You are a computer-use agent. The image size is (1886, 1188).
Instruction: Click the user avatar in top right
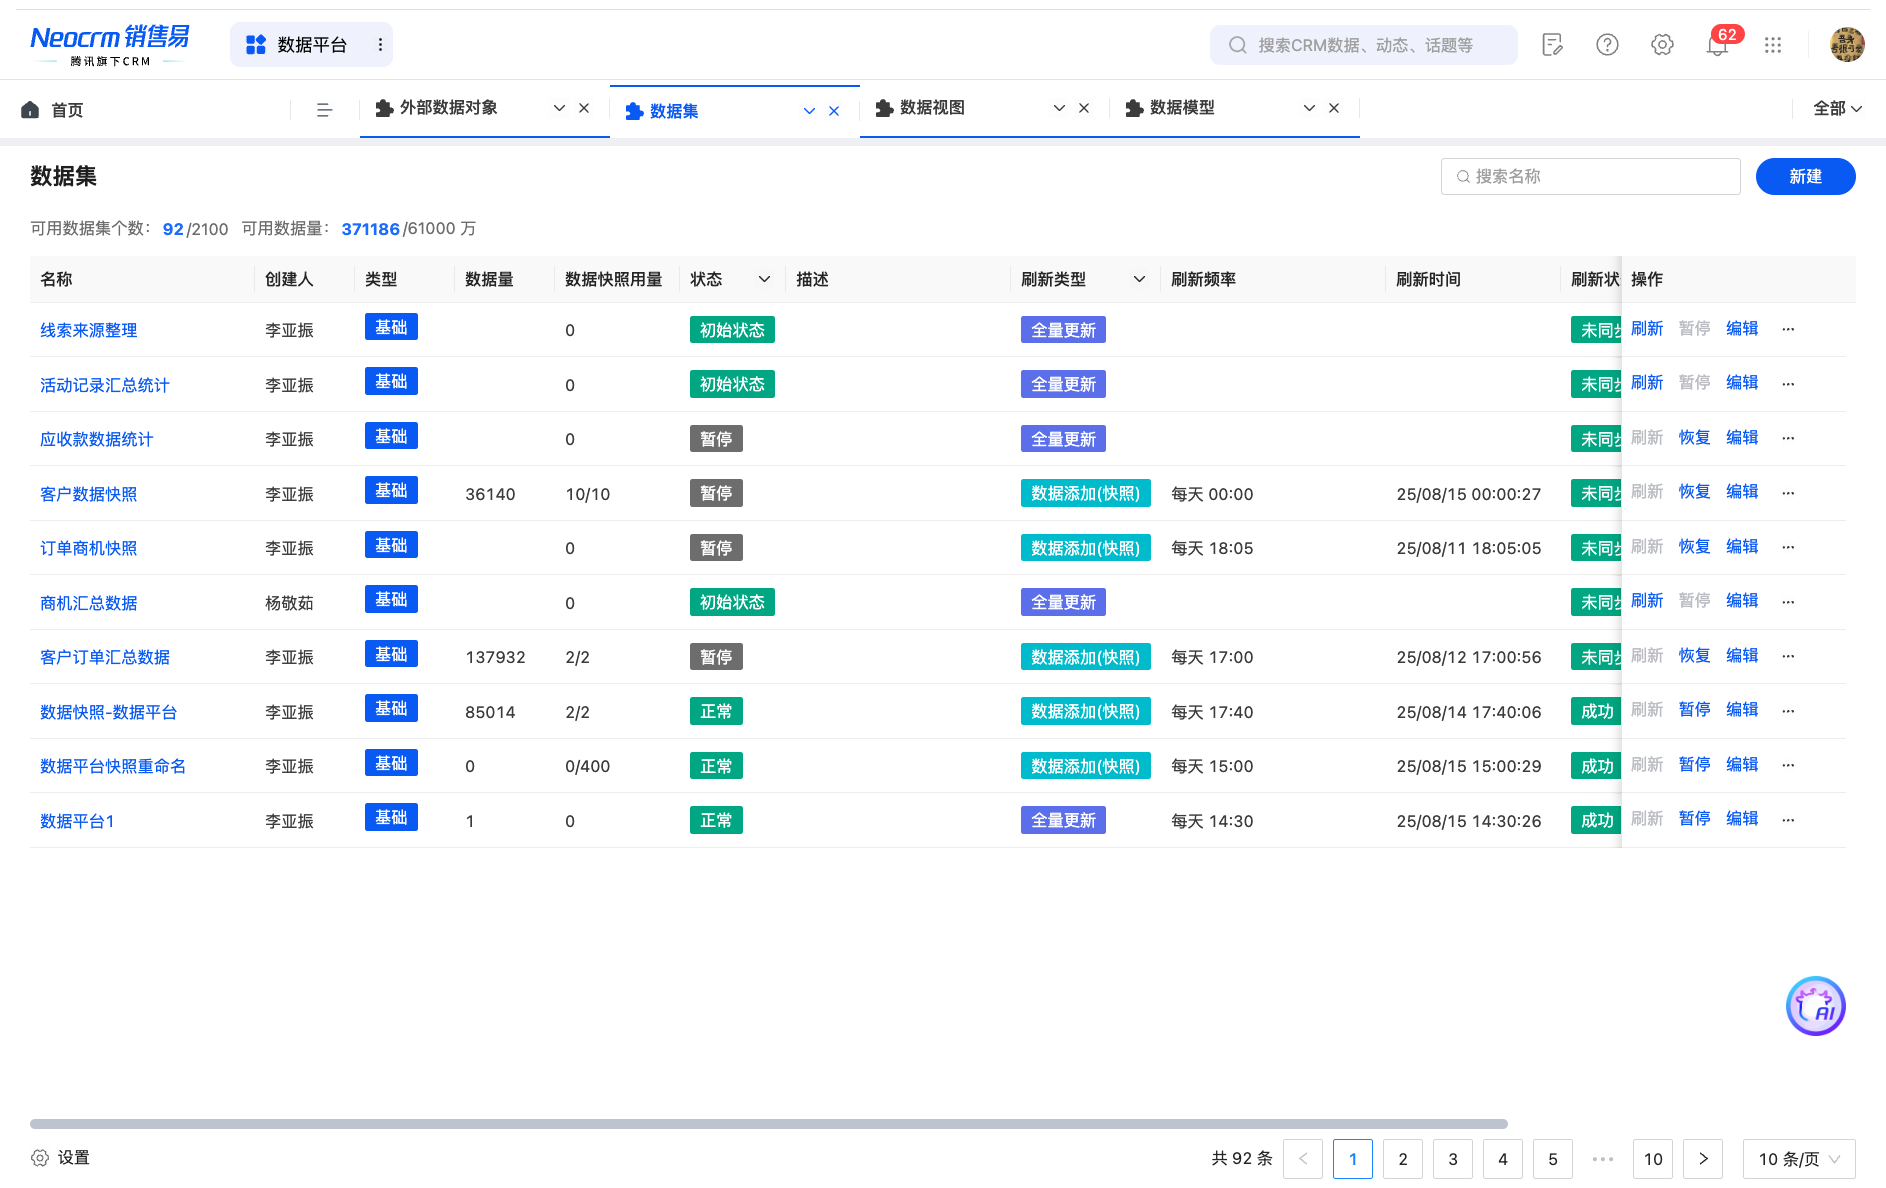(1846, 45)
